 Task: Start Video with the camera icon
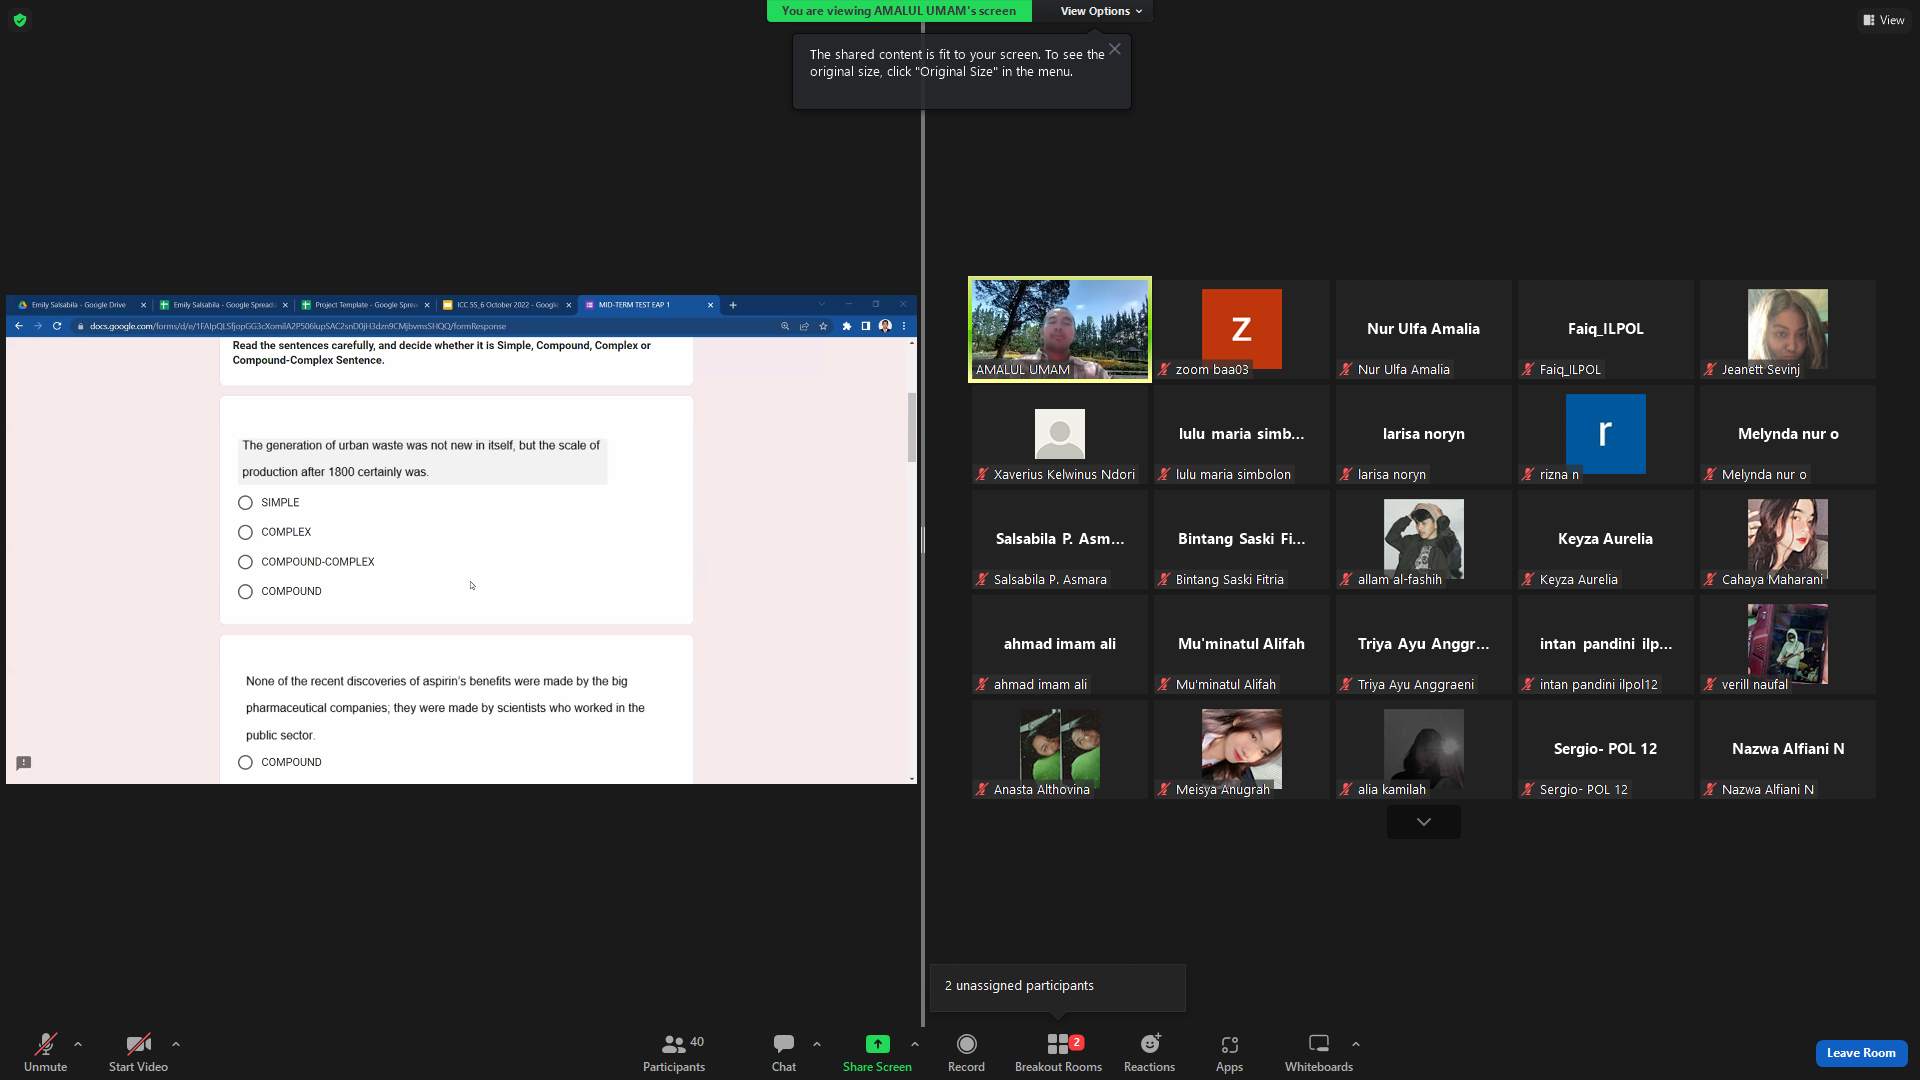pyautogui.click(x=138, y=1052)
